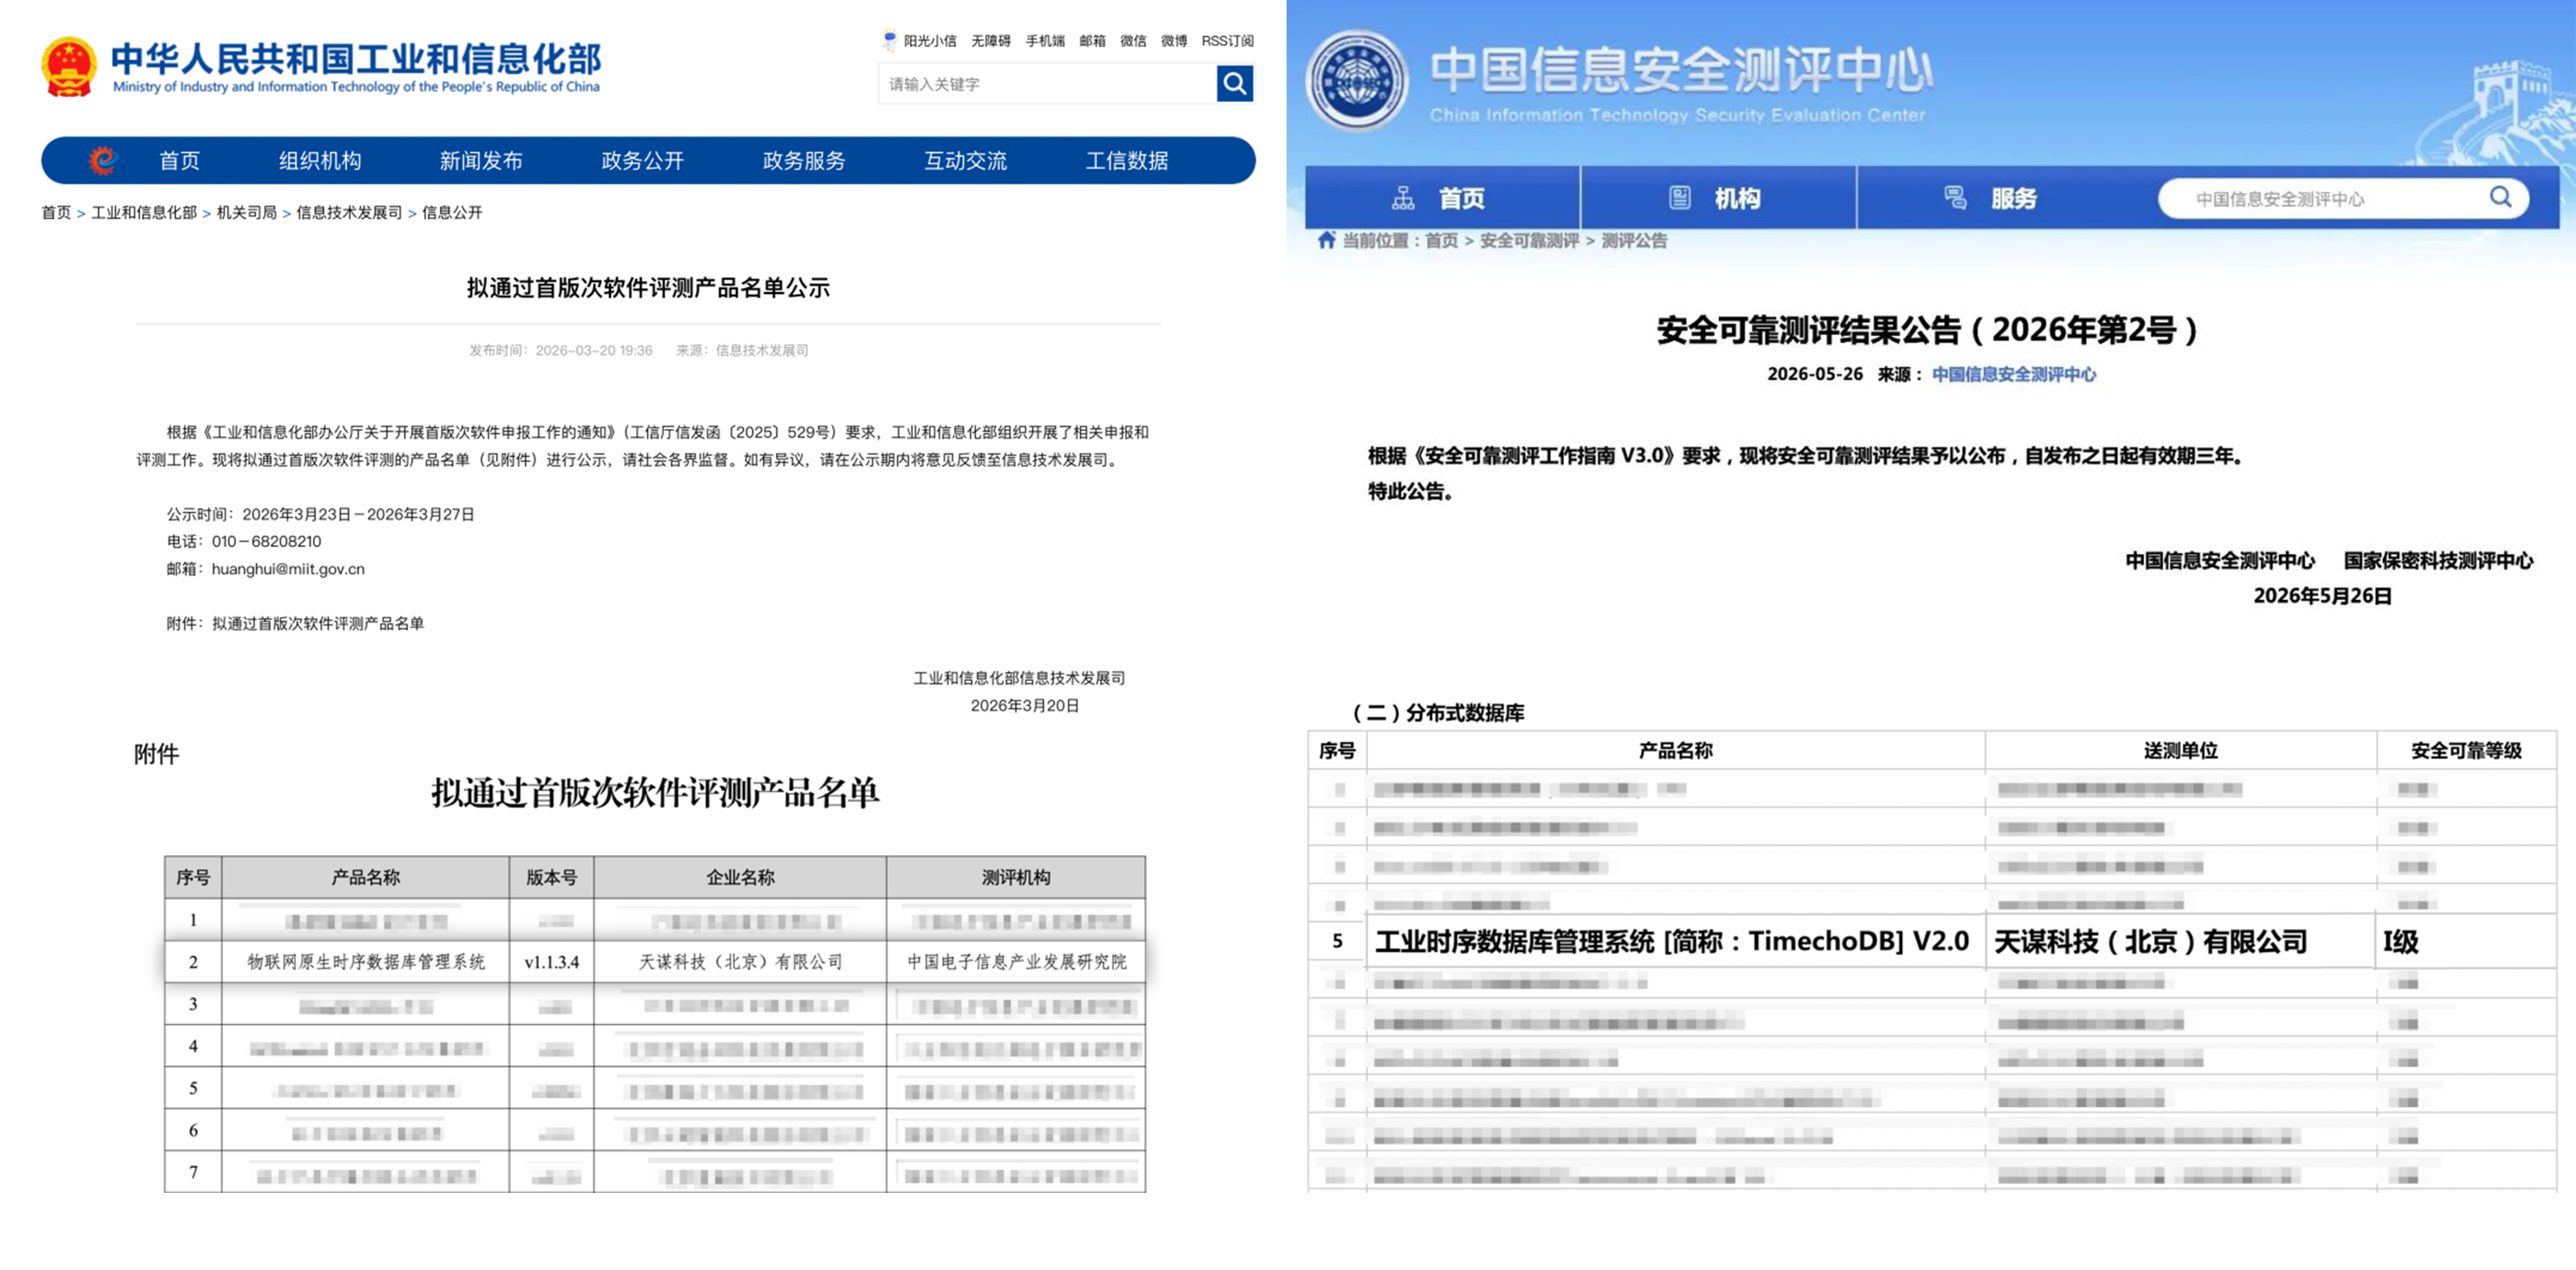Click 工业和信息化部 in MIIT breadcrumb
Screen dimensions: 2576x1270
(x=144, y=212)
